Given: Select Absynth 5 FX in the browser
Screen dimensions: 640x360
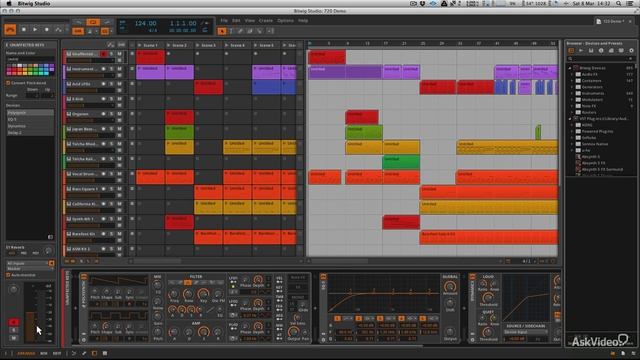Looking at the screenshot, I should point(593,163).
